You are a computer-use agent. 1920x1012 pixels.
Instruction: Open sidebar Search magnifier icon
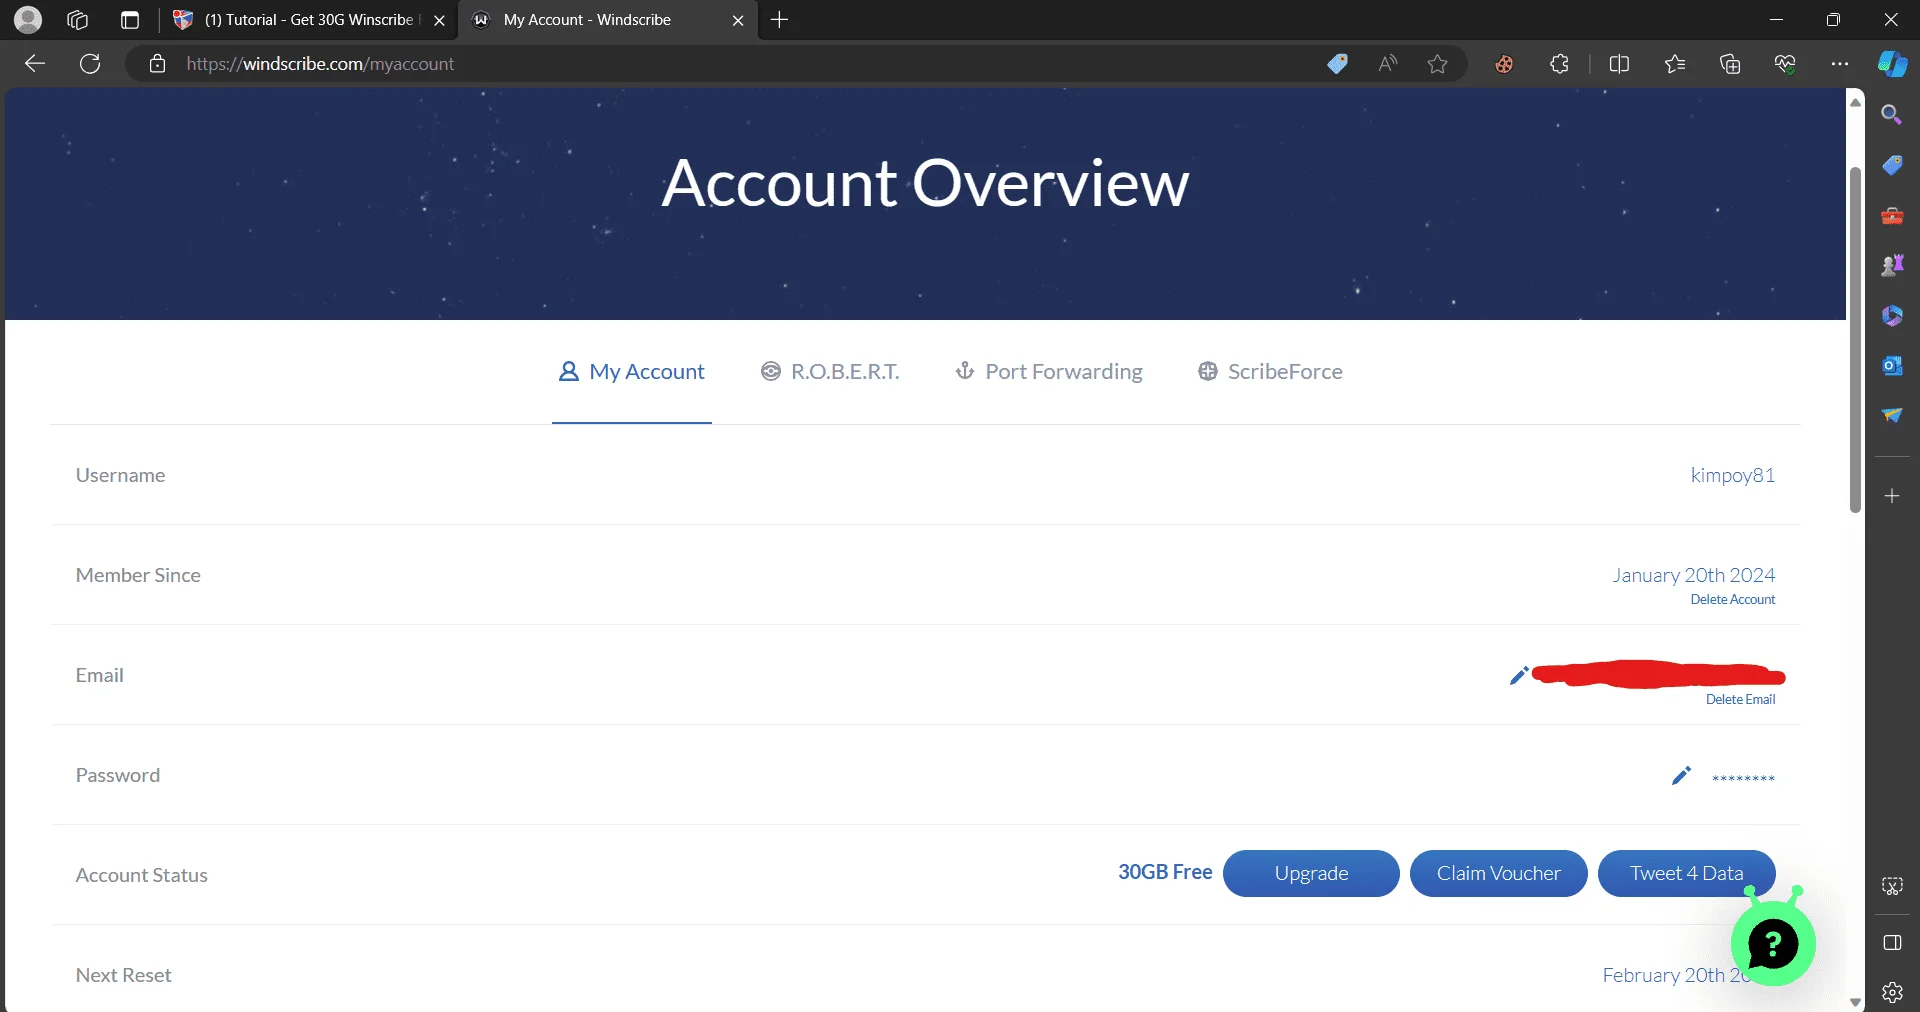coord(1891,115)
